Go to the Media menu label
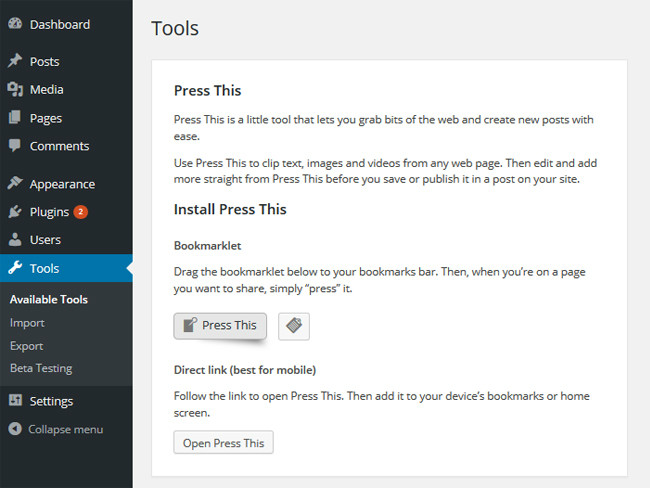This screenshot has height=488, width=650. pyautogui.click(x=46, y=89)
